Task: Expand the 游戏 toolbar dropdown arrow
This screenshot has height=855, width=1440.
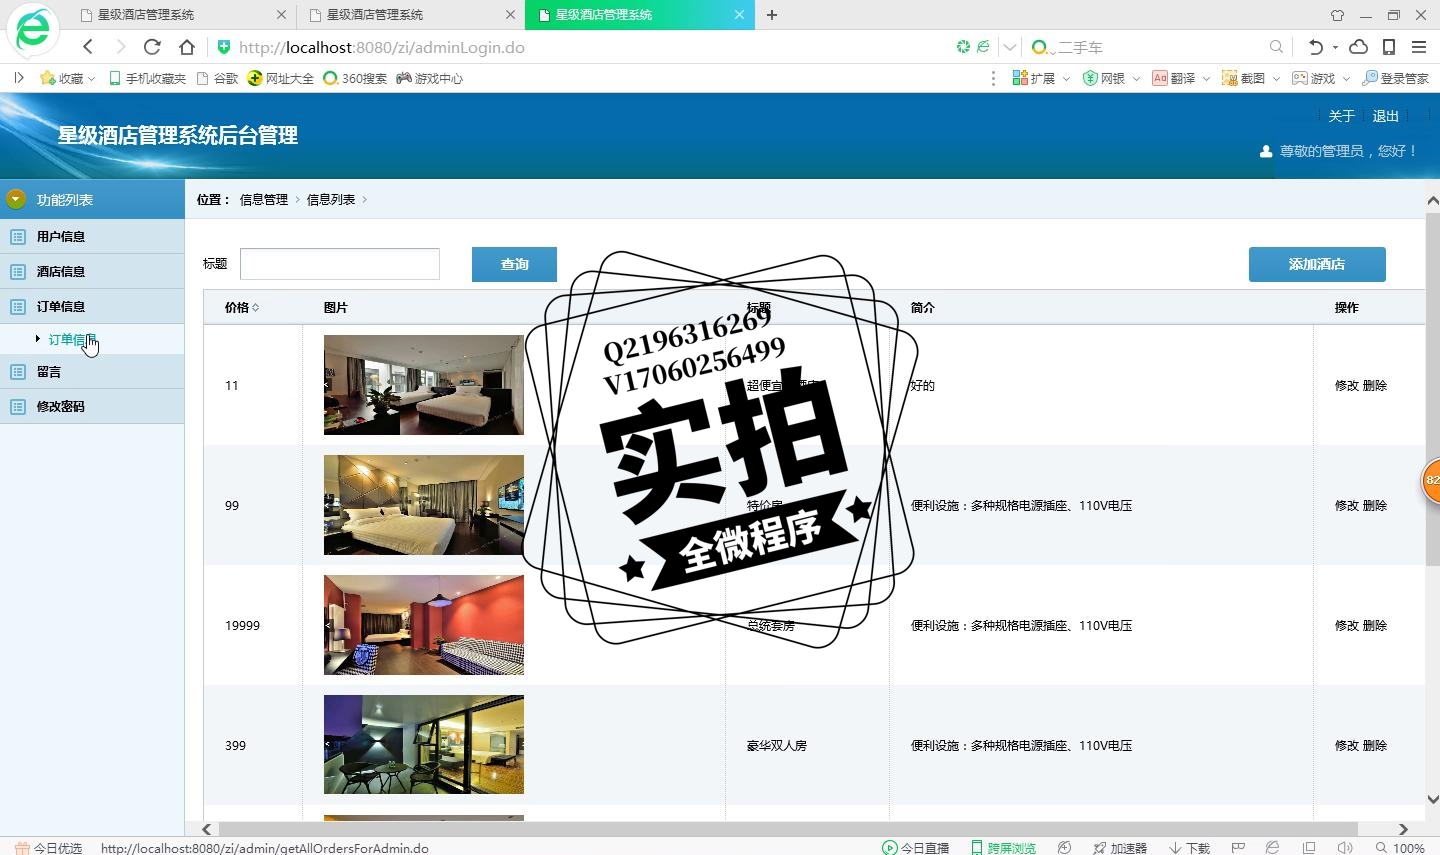Action: [1346, 78]
